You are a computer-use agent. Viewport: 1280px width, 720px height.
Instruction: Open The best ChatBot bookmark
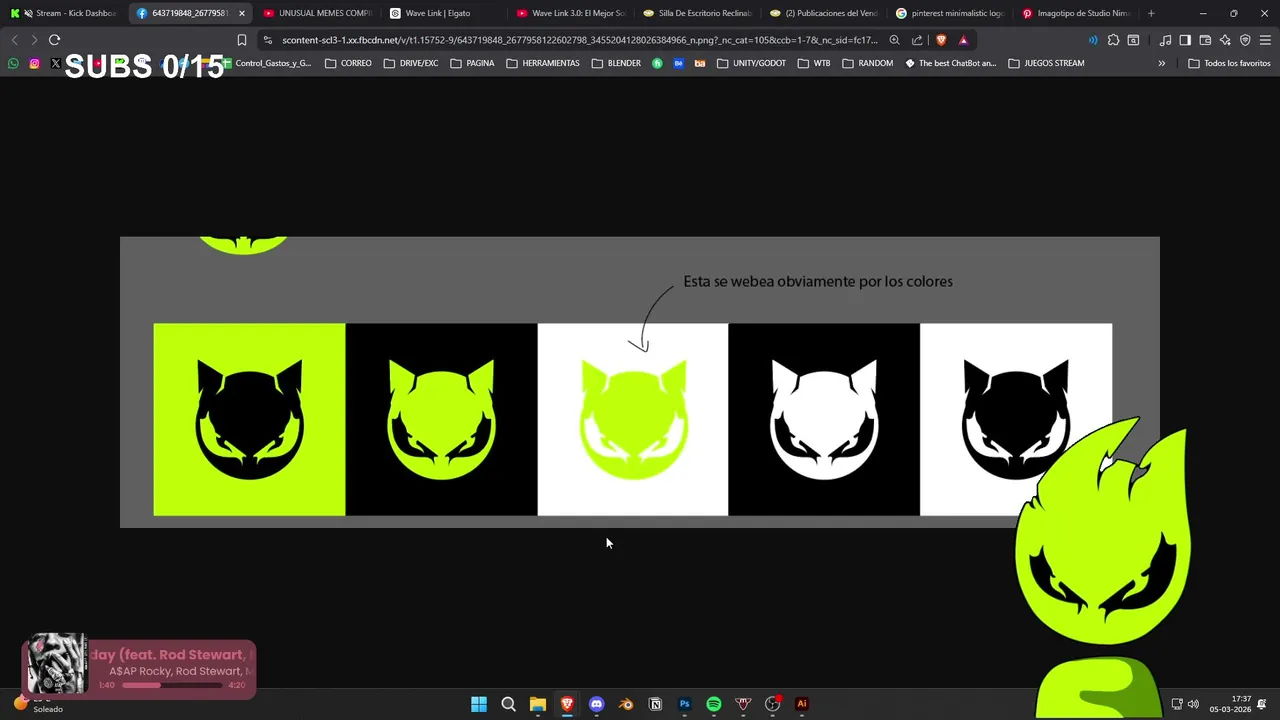click(950, 63)
